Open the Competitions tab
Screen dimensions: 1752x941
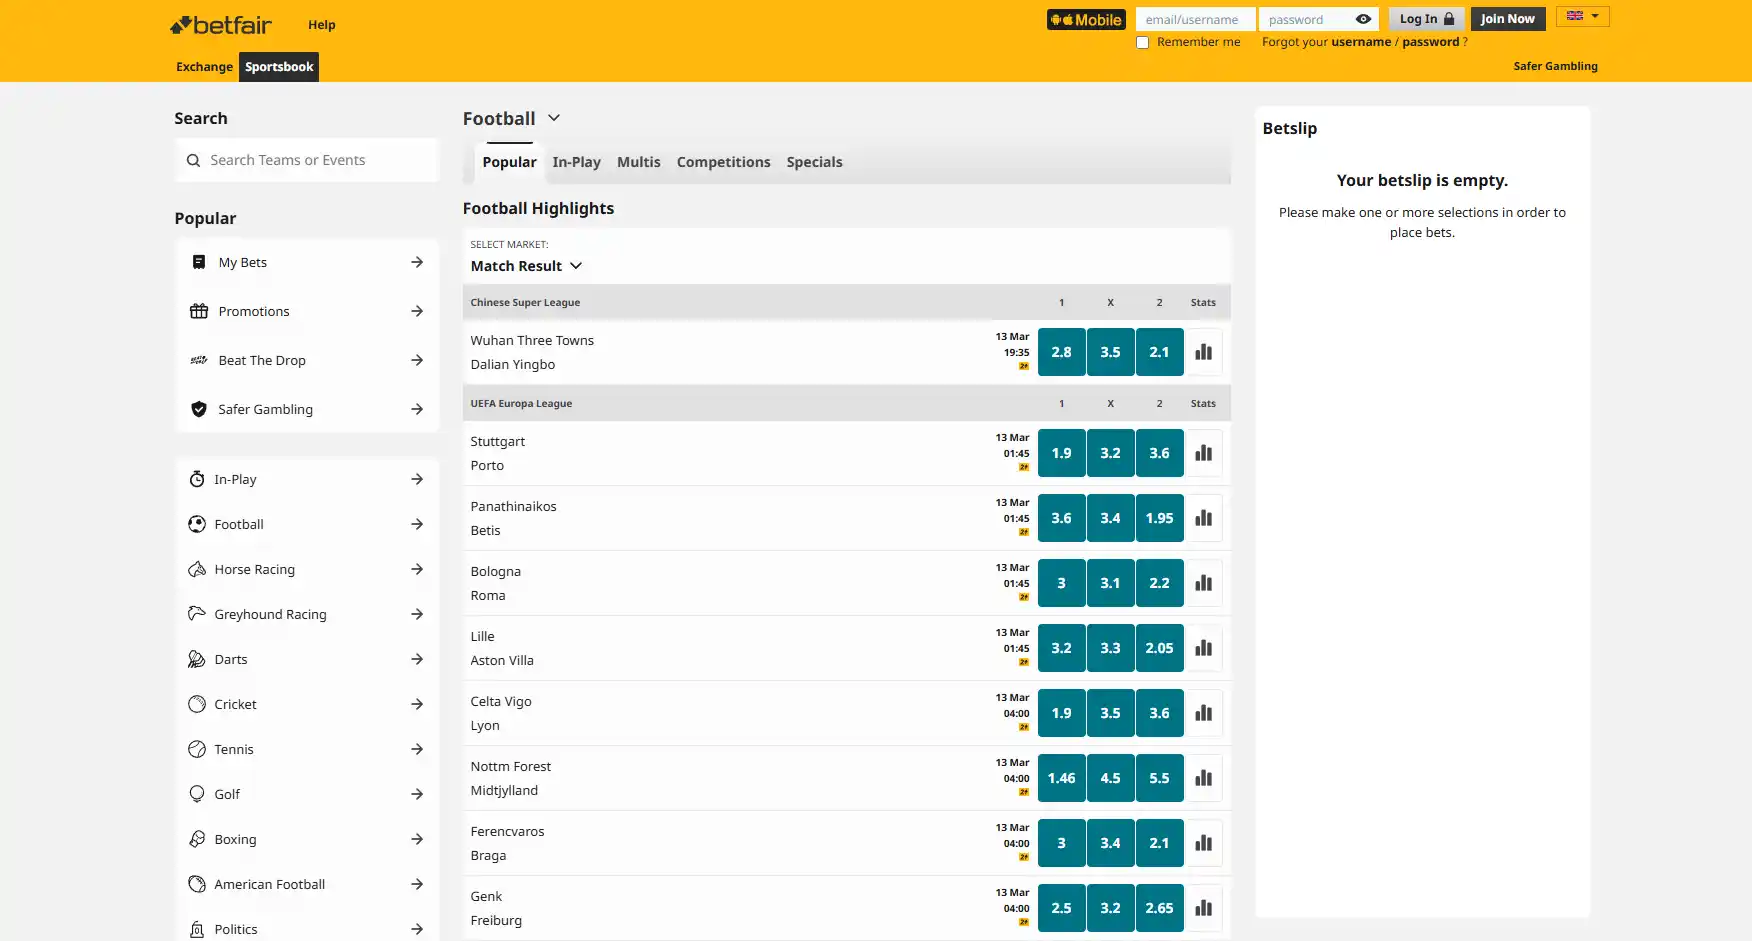pyautogui.click(x=724, y=162)
